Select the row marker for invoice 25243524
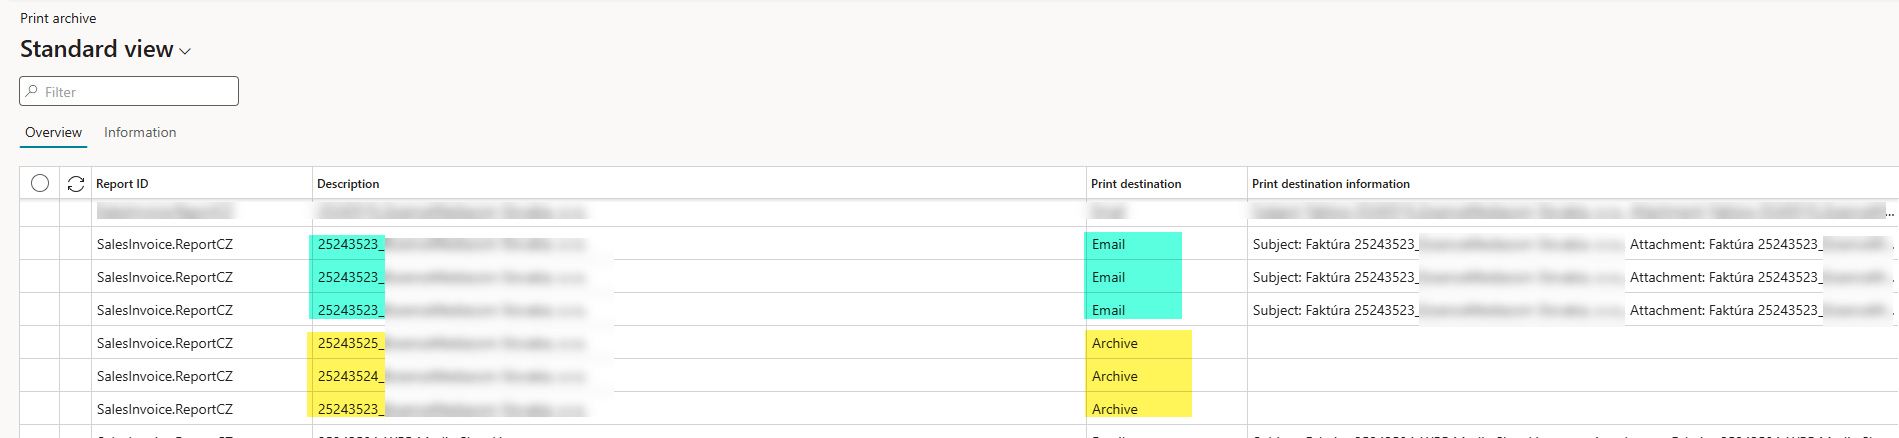This screenshot has height=438, width=1899. 40,376
